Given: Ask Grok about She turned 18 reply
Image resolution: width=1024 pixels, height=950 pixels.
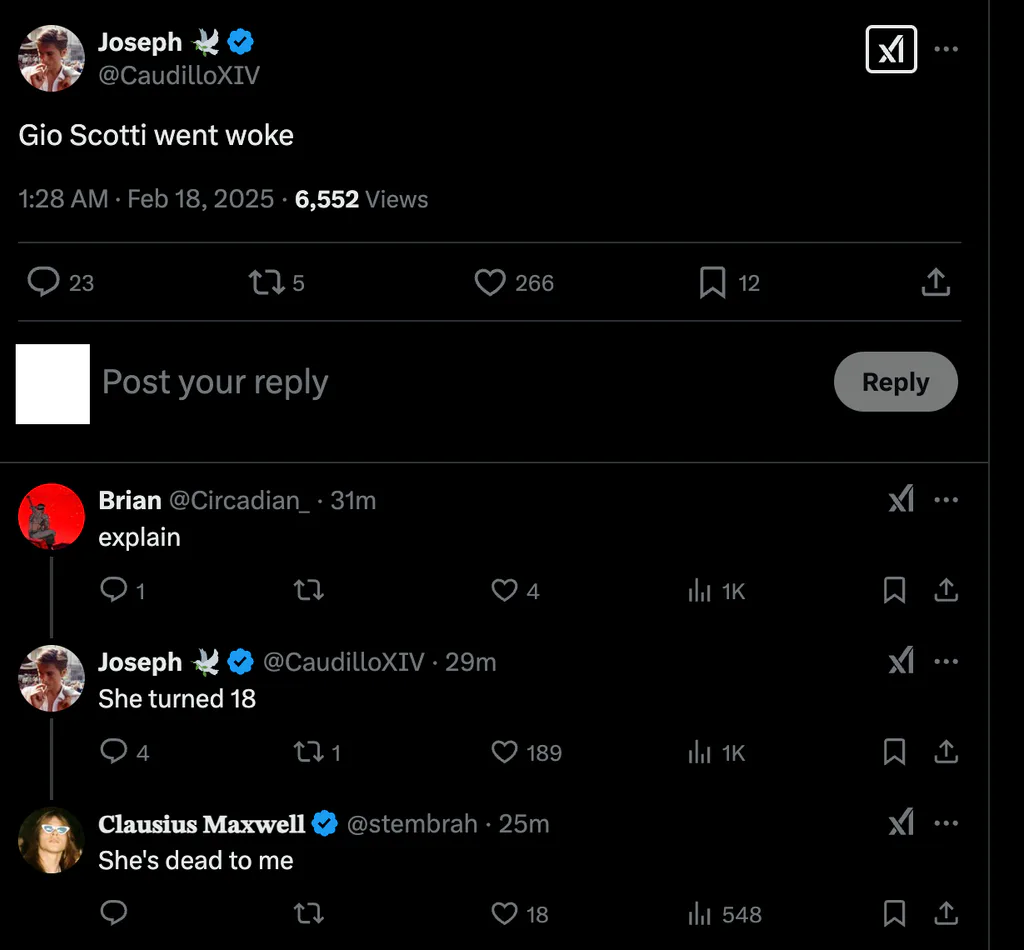Looking at the screenshot, I should coord(901,661).
